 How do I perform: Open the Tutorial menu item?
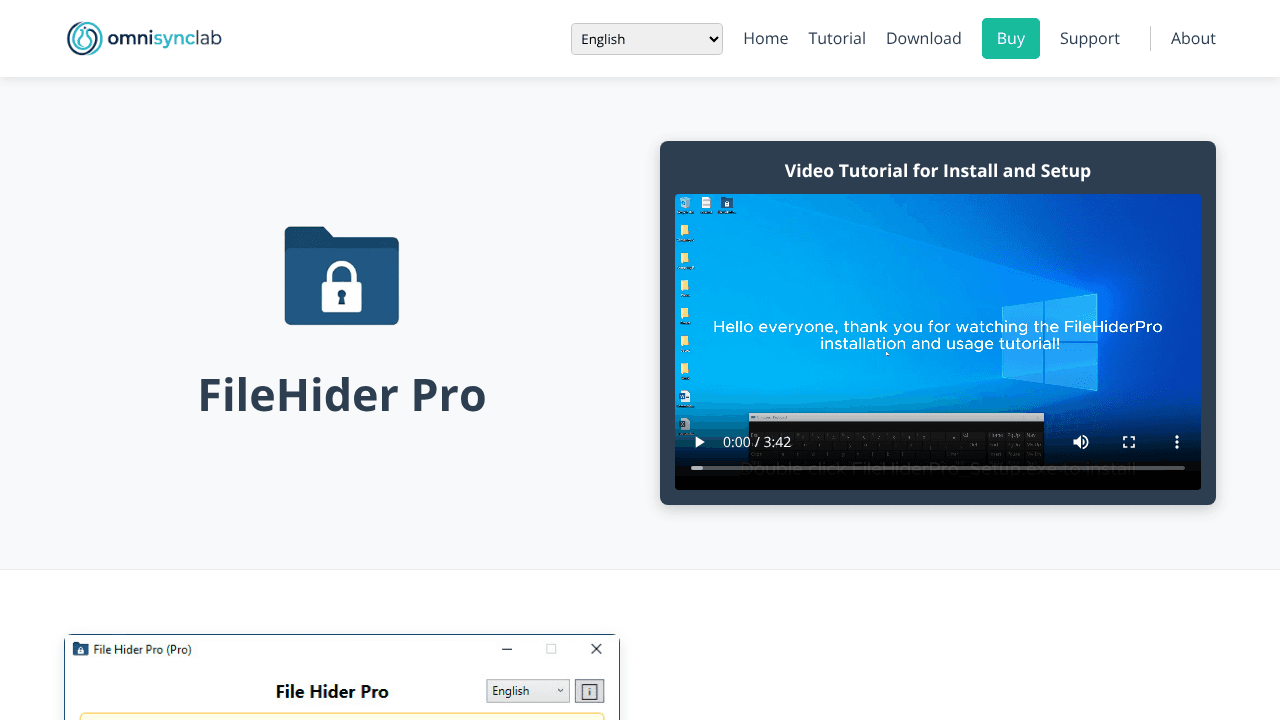[x=837, y=38]
